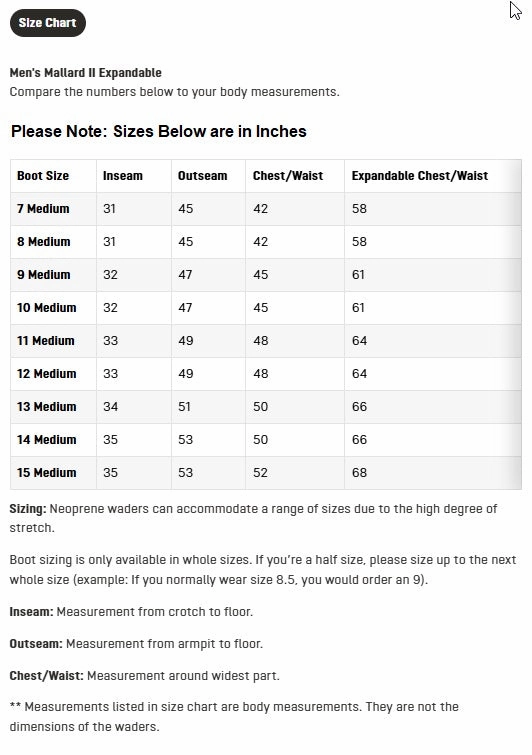Select the Boot Size column header
532x755 pixels.
(43, 176)
